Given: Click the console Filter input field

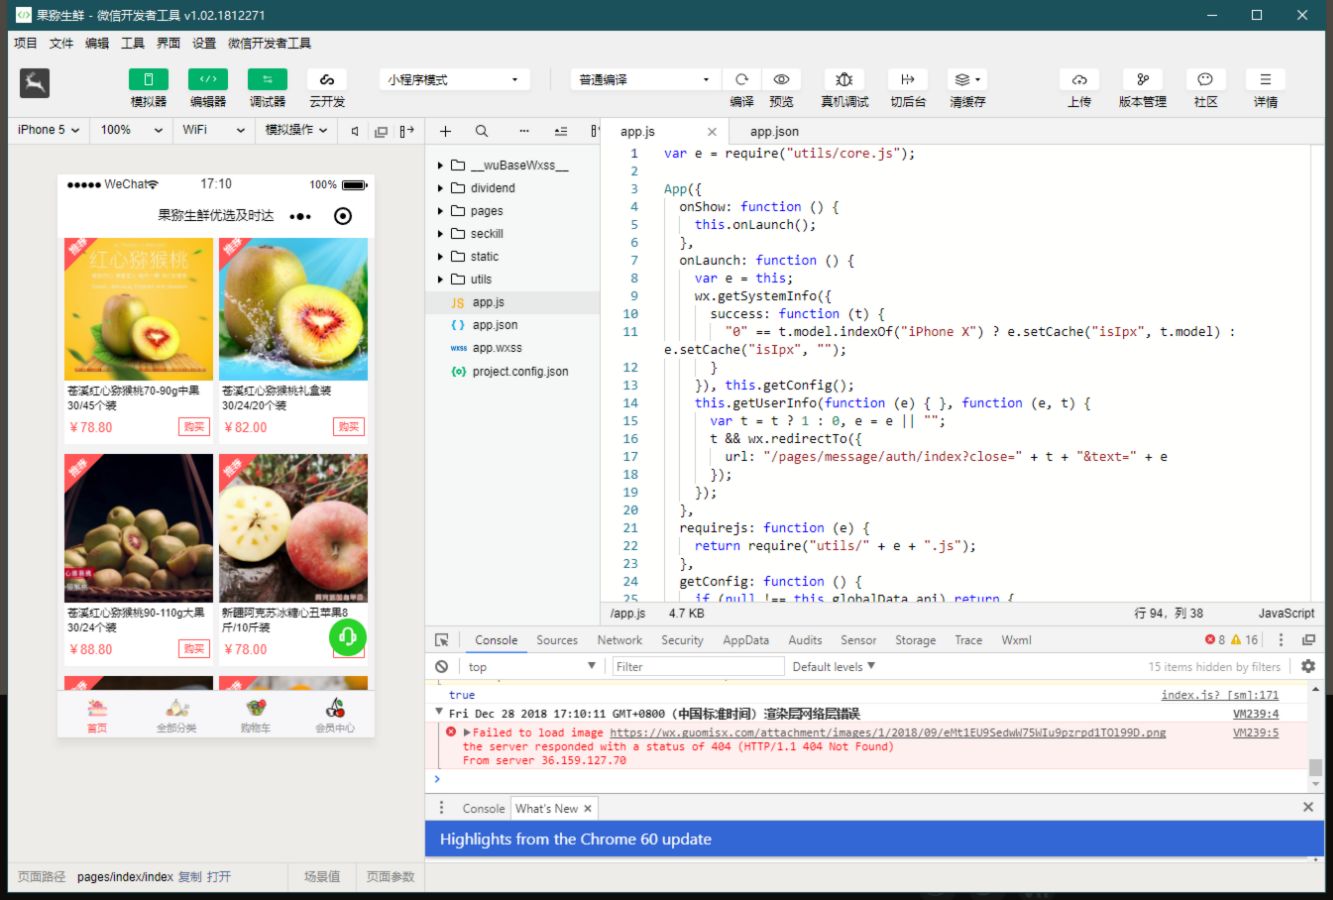Looking at the screenshot, I should click(x=698, y=666).
